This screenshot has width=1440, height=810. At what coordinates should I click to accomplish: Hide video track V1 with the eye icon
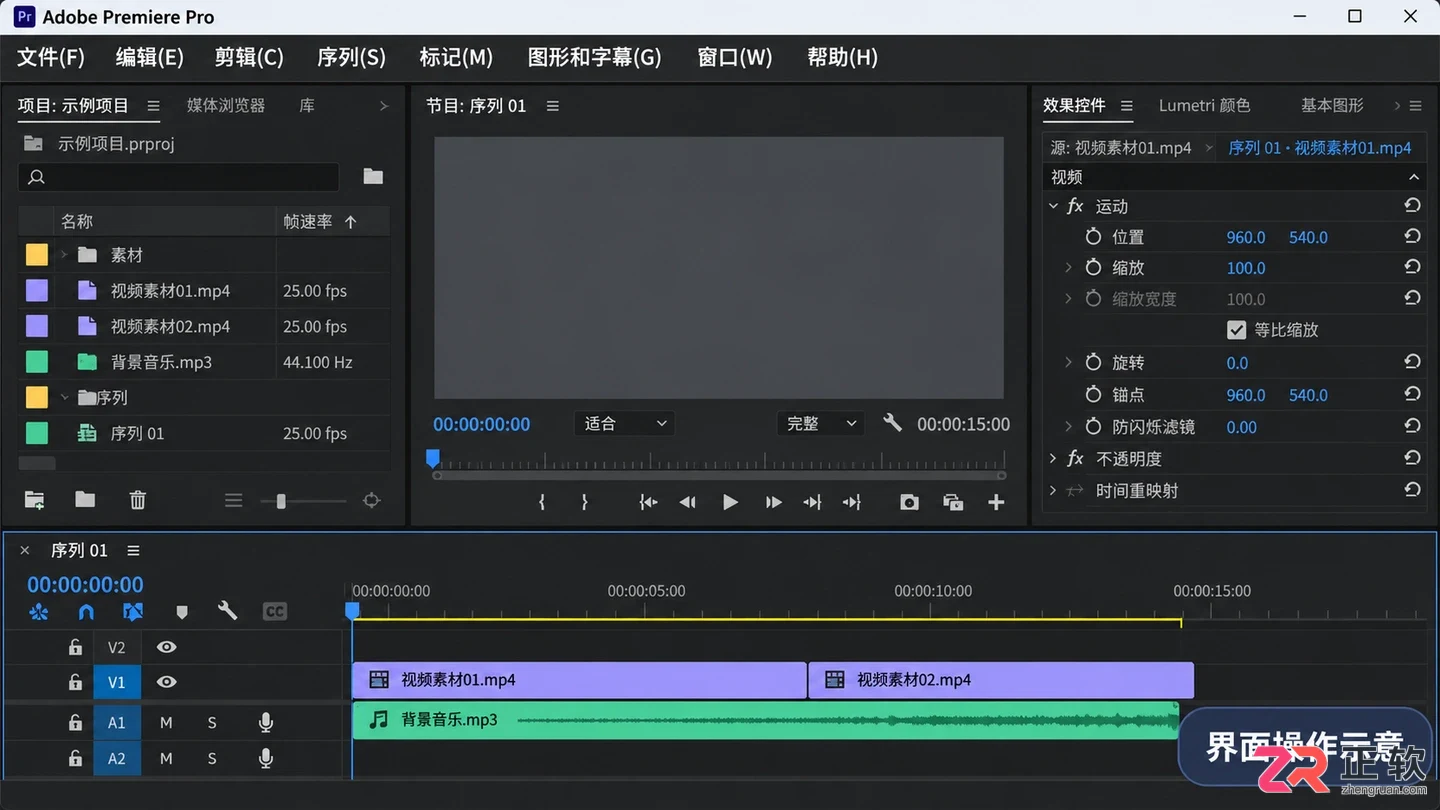tap(166, 682)
